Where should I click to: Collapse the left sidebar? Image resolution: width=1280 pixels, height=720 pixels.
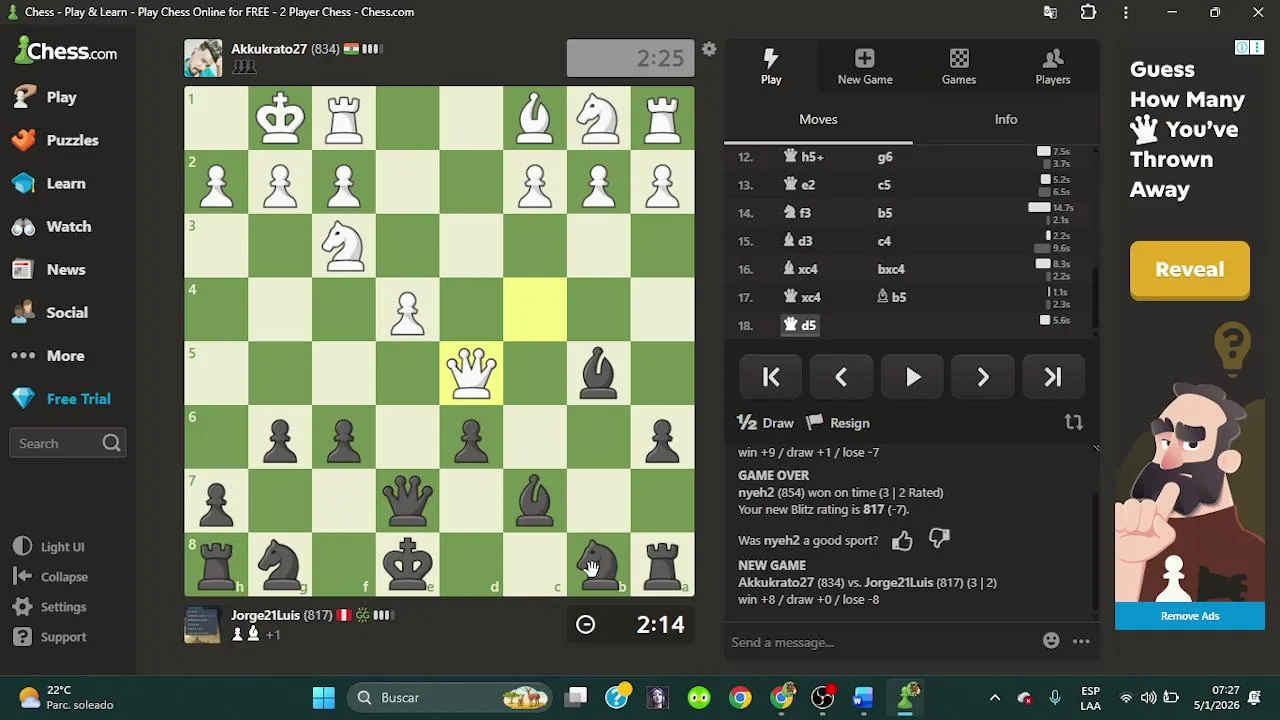point(51,577)
